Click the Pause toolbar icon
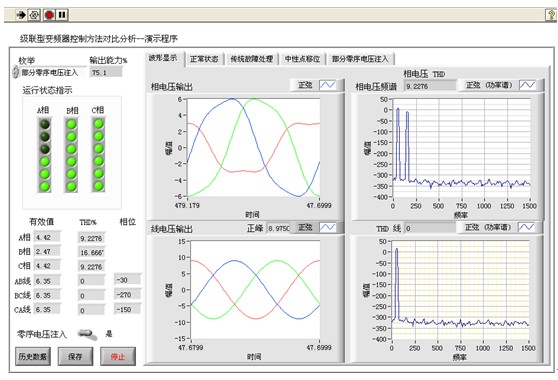Viewport: 558px width, 380px height. (x=62, y=15)
